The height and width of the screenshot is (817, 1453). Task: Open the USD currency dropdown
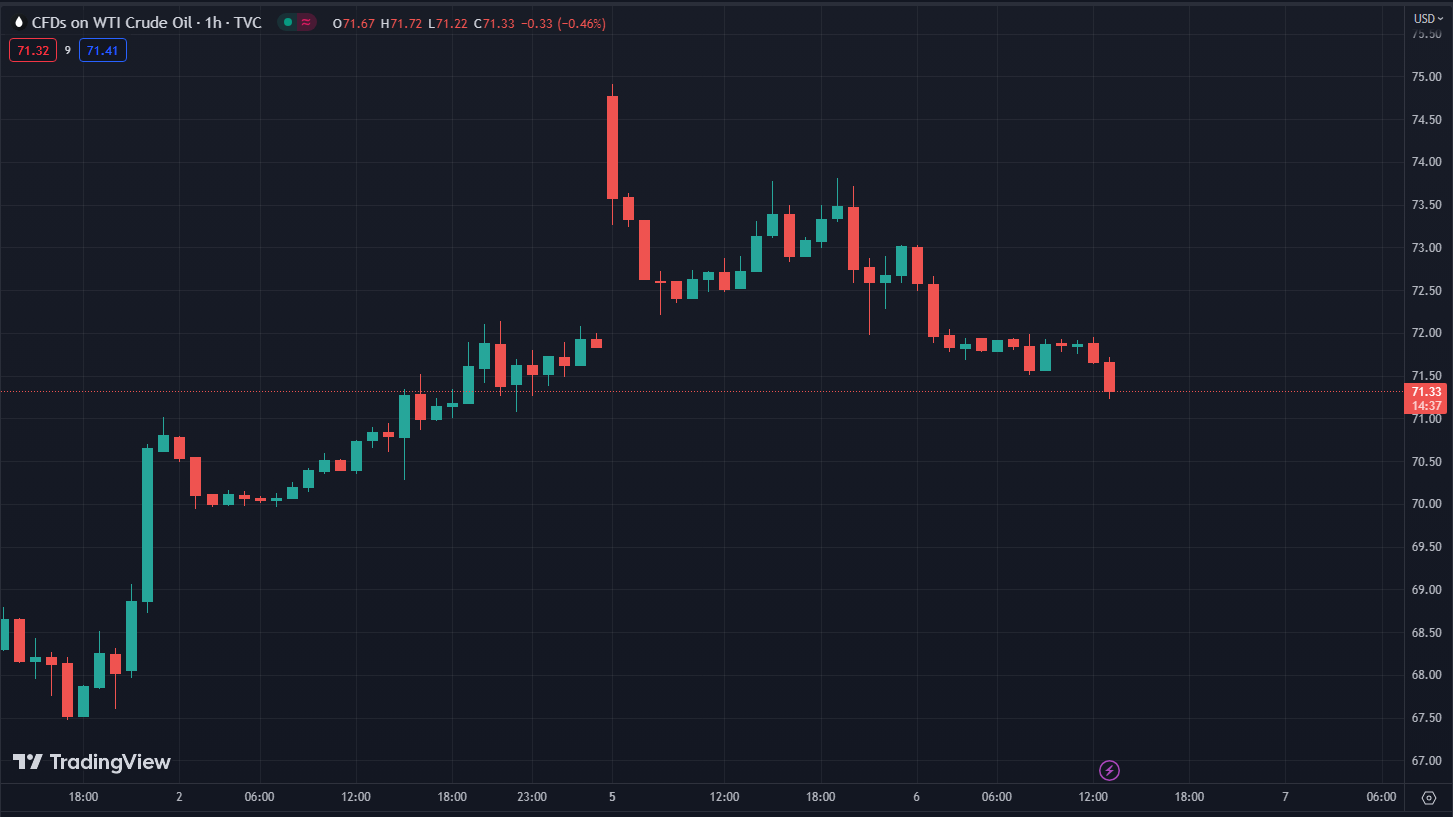[1425, 18]
